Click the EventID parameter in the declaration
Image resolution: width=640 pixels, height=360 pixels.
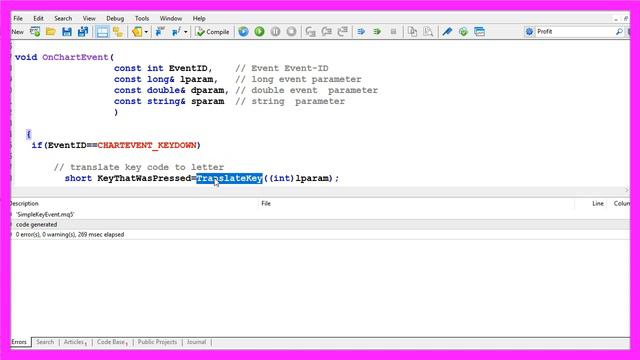(x=188, y=68)
